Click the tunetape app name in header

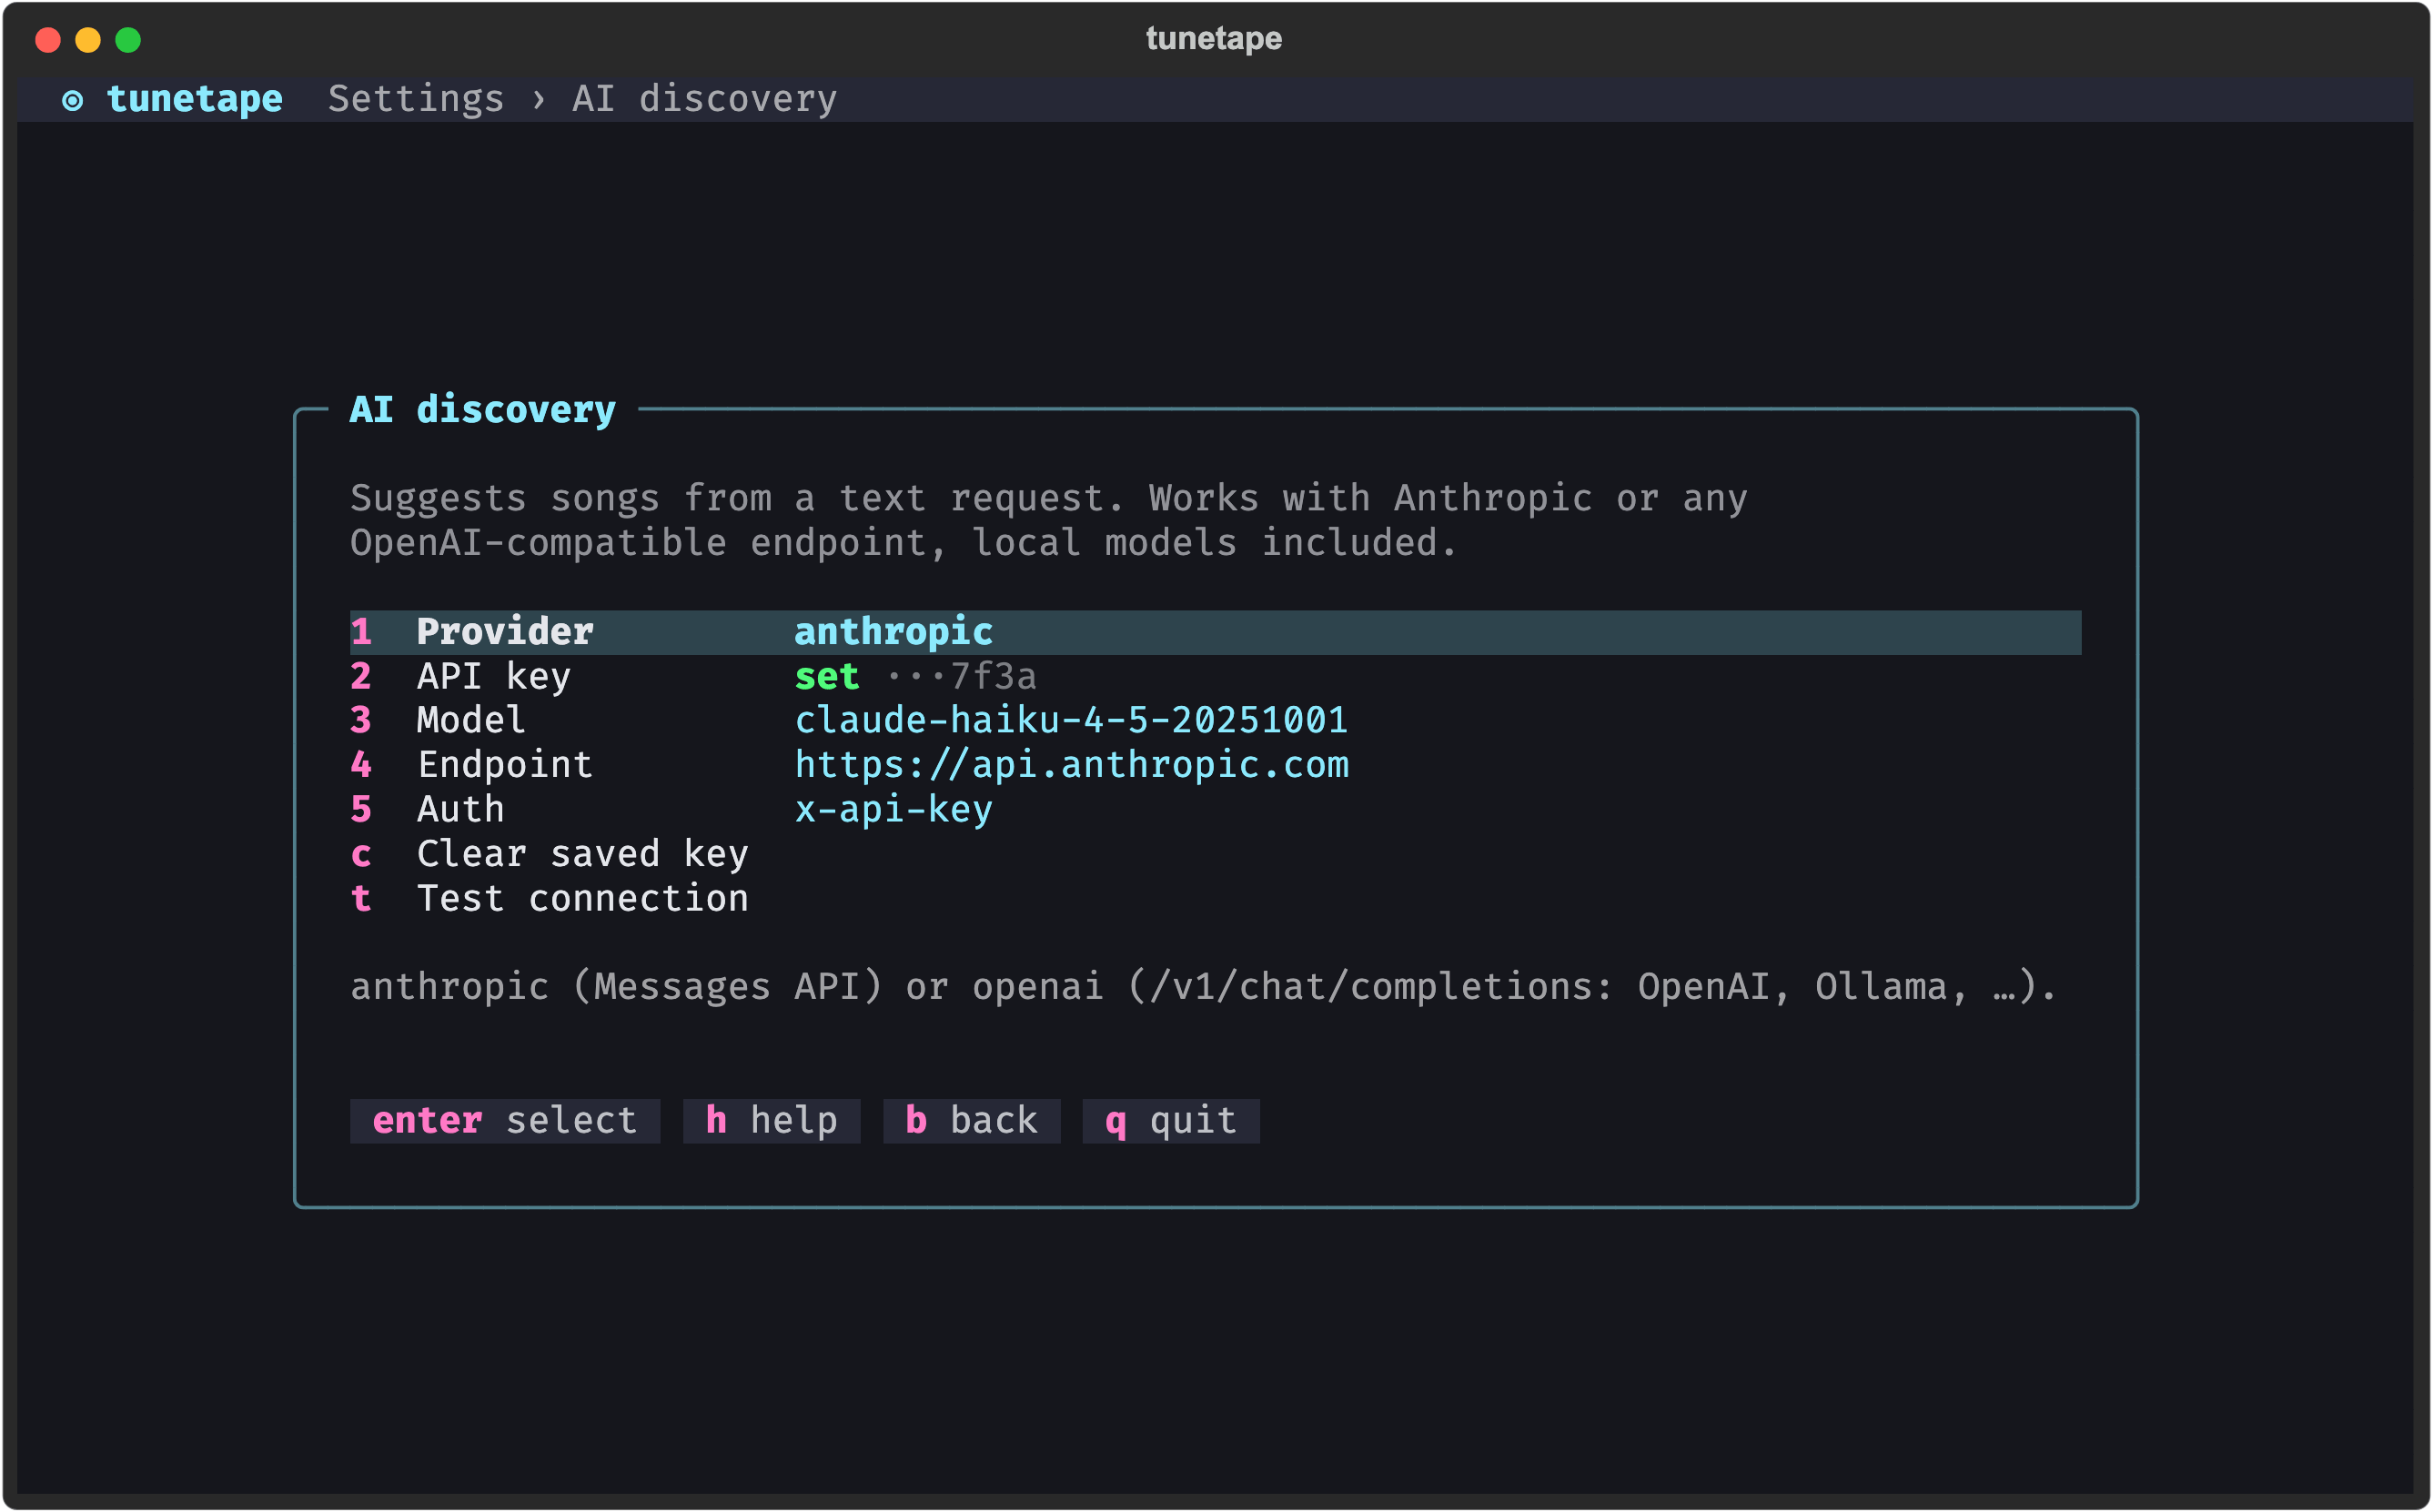click(194, 99)
